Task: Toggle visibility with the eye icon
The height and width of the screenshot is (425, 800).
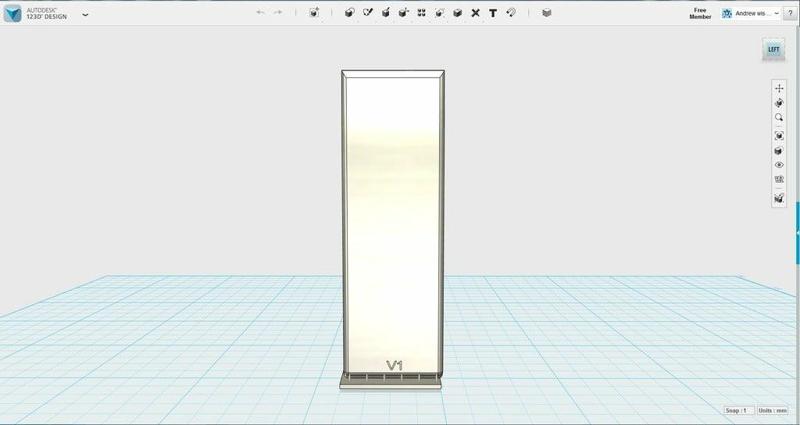Action: pos(779,165)
